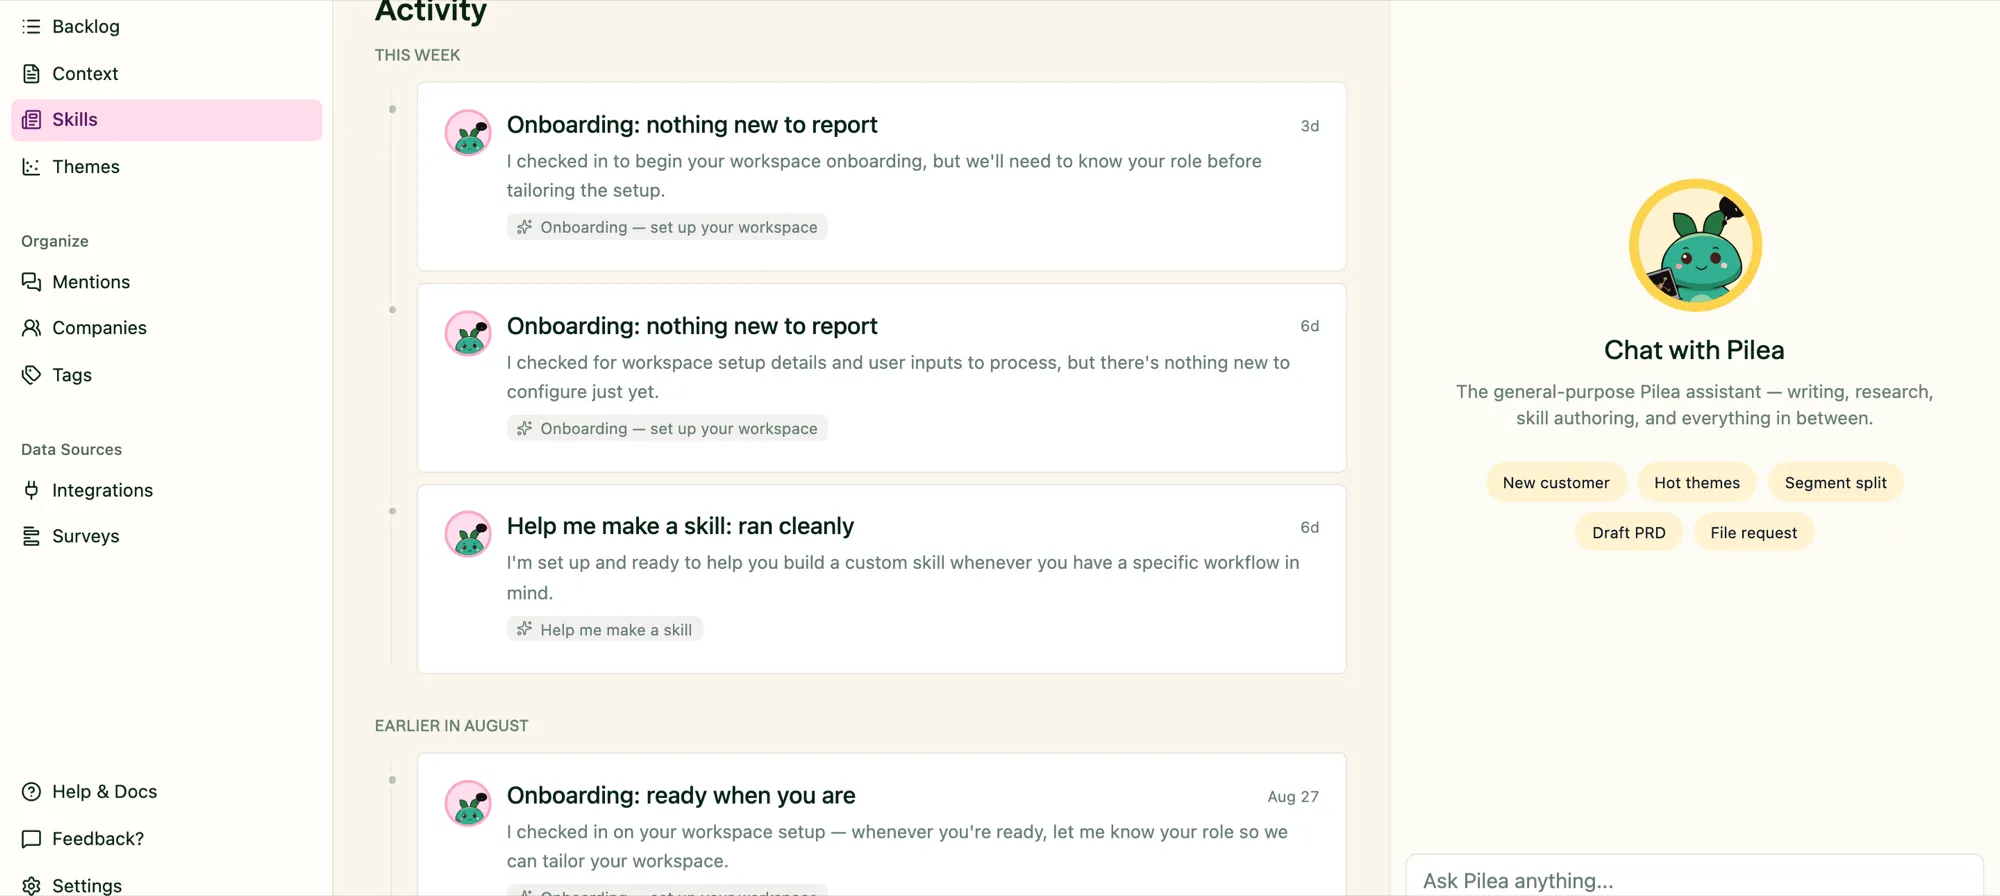Go to Themes section
Image resolution: width=2000 pixels, height=896 pixels.
tap(166, 167)
